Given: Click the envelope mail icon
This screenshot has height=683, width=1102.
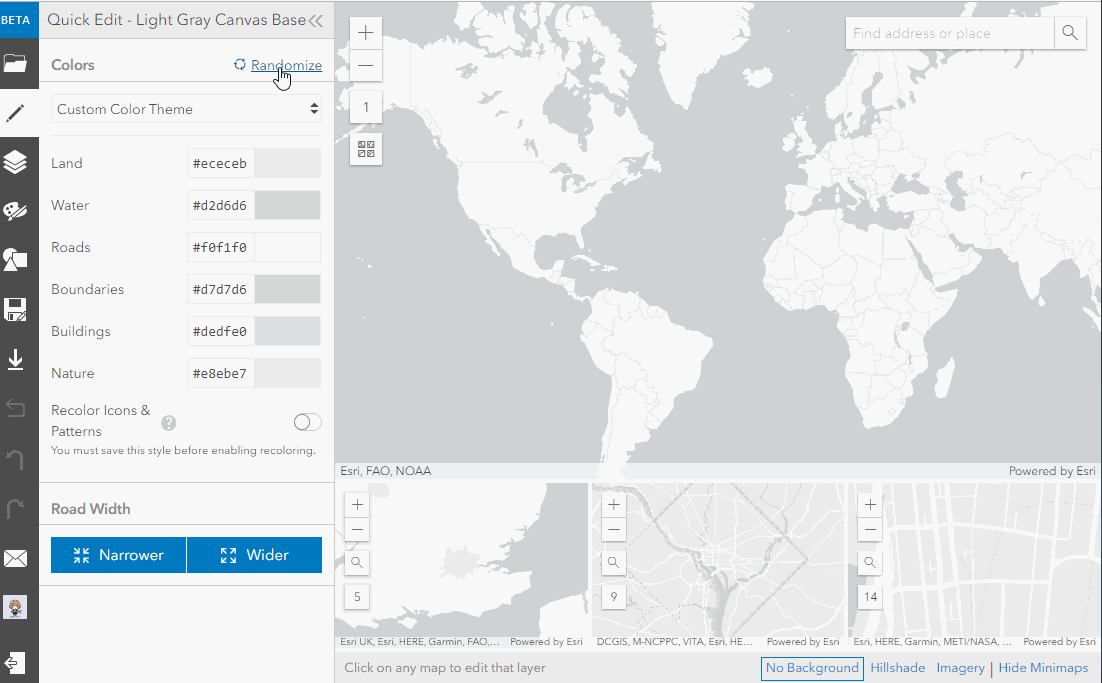Looking at the screenshot, I should (x=15, y=559).
